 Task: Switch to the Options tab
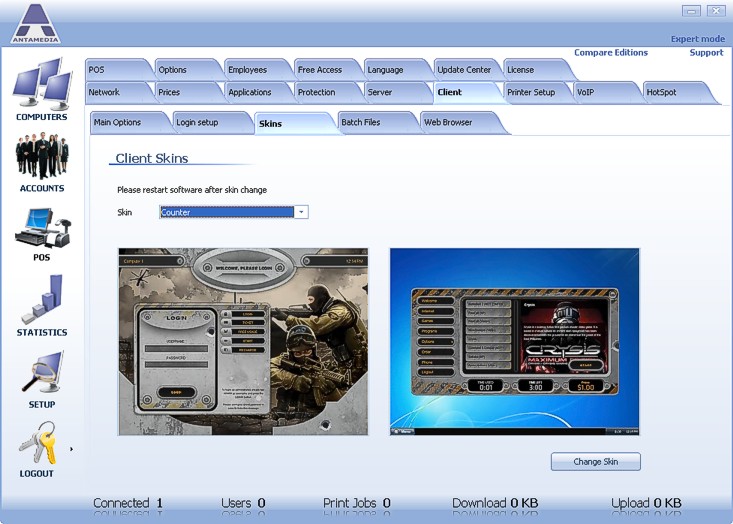[188, 70]
